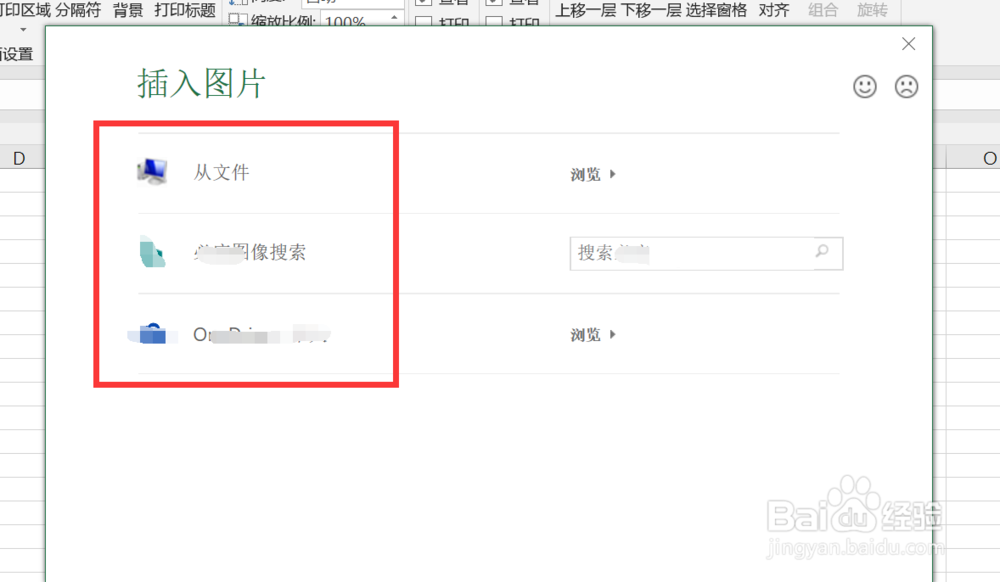Click the frowning face feedback icon
1000x582 pixels.
click(906, 87)
